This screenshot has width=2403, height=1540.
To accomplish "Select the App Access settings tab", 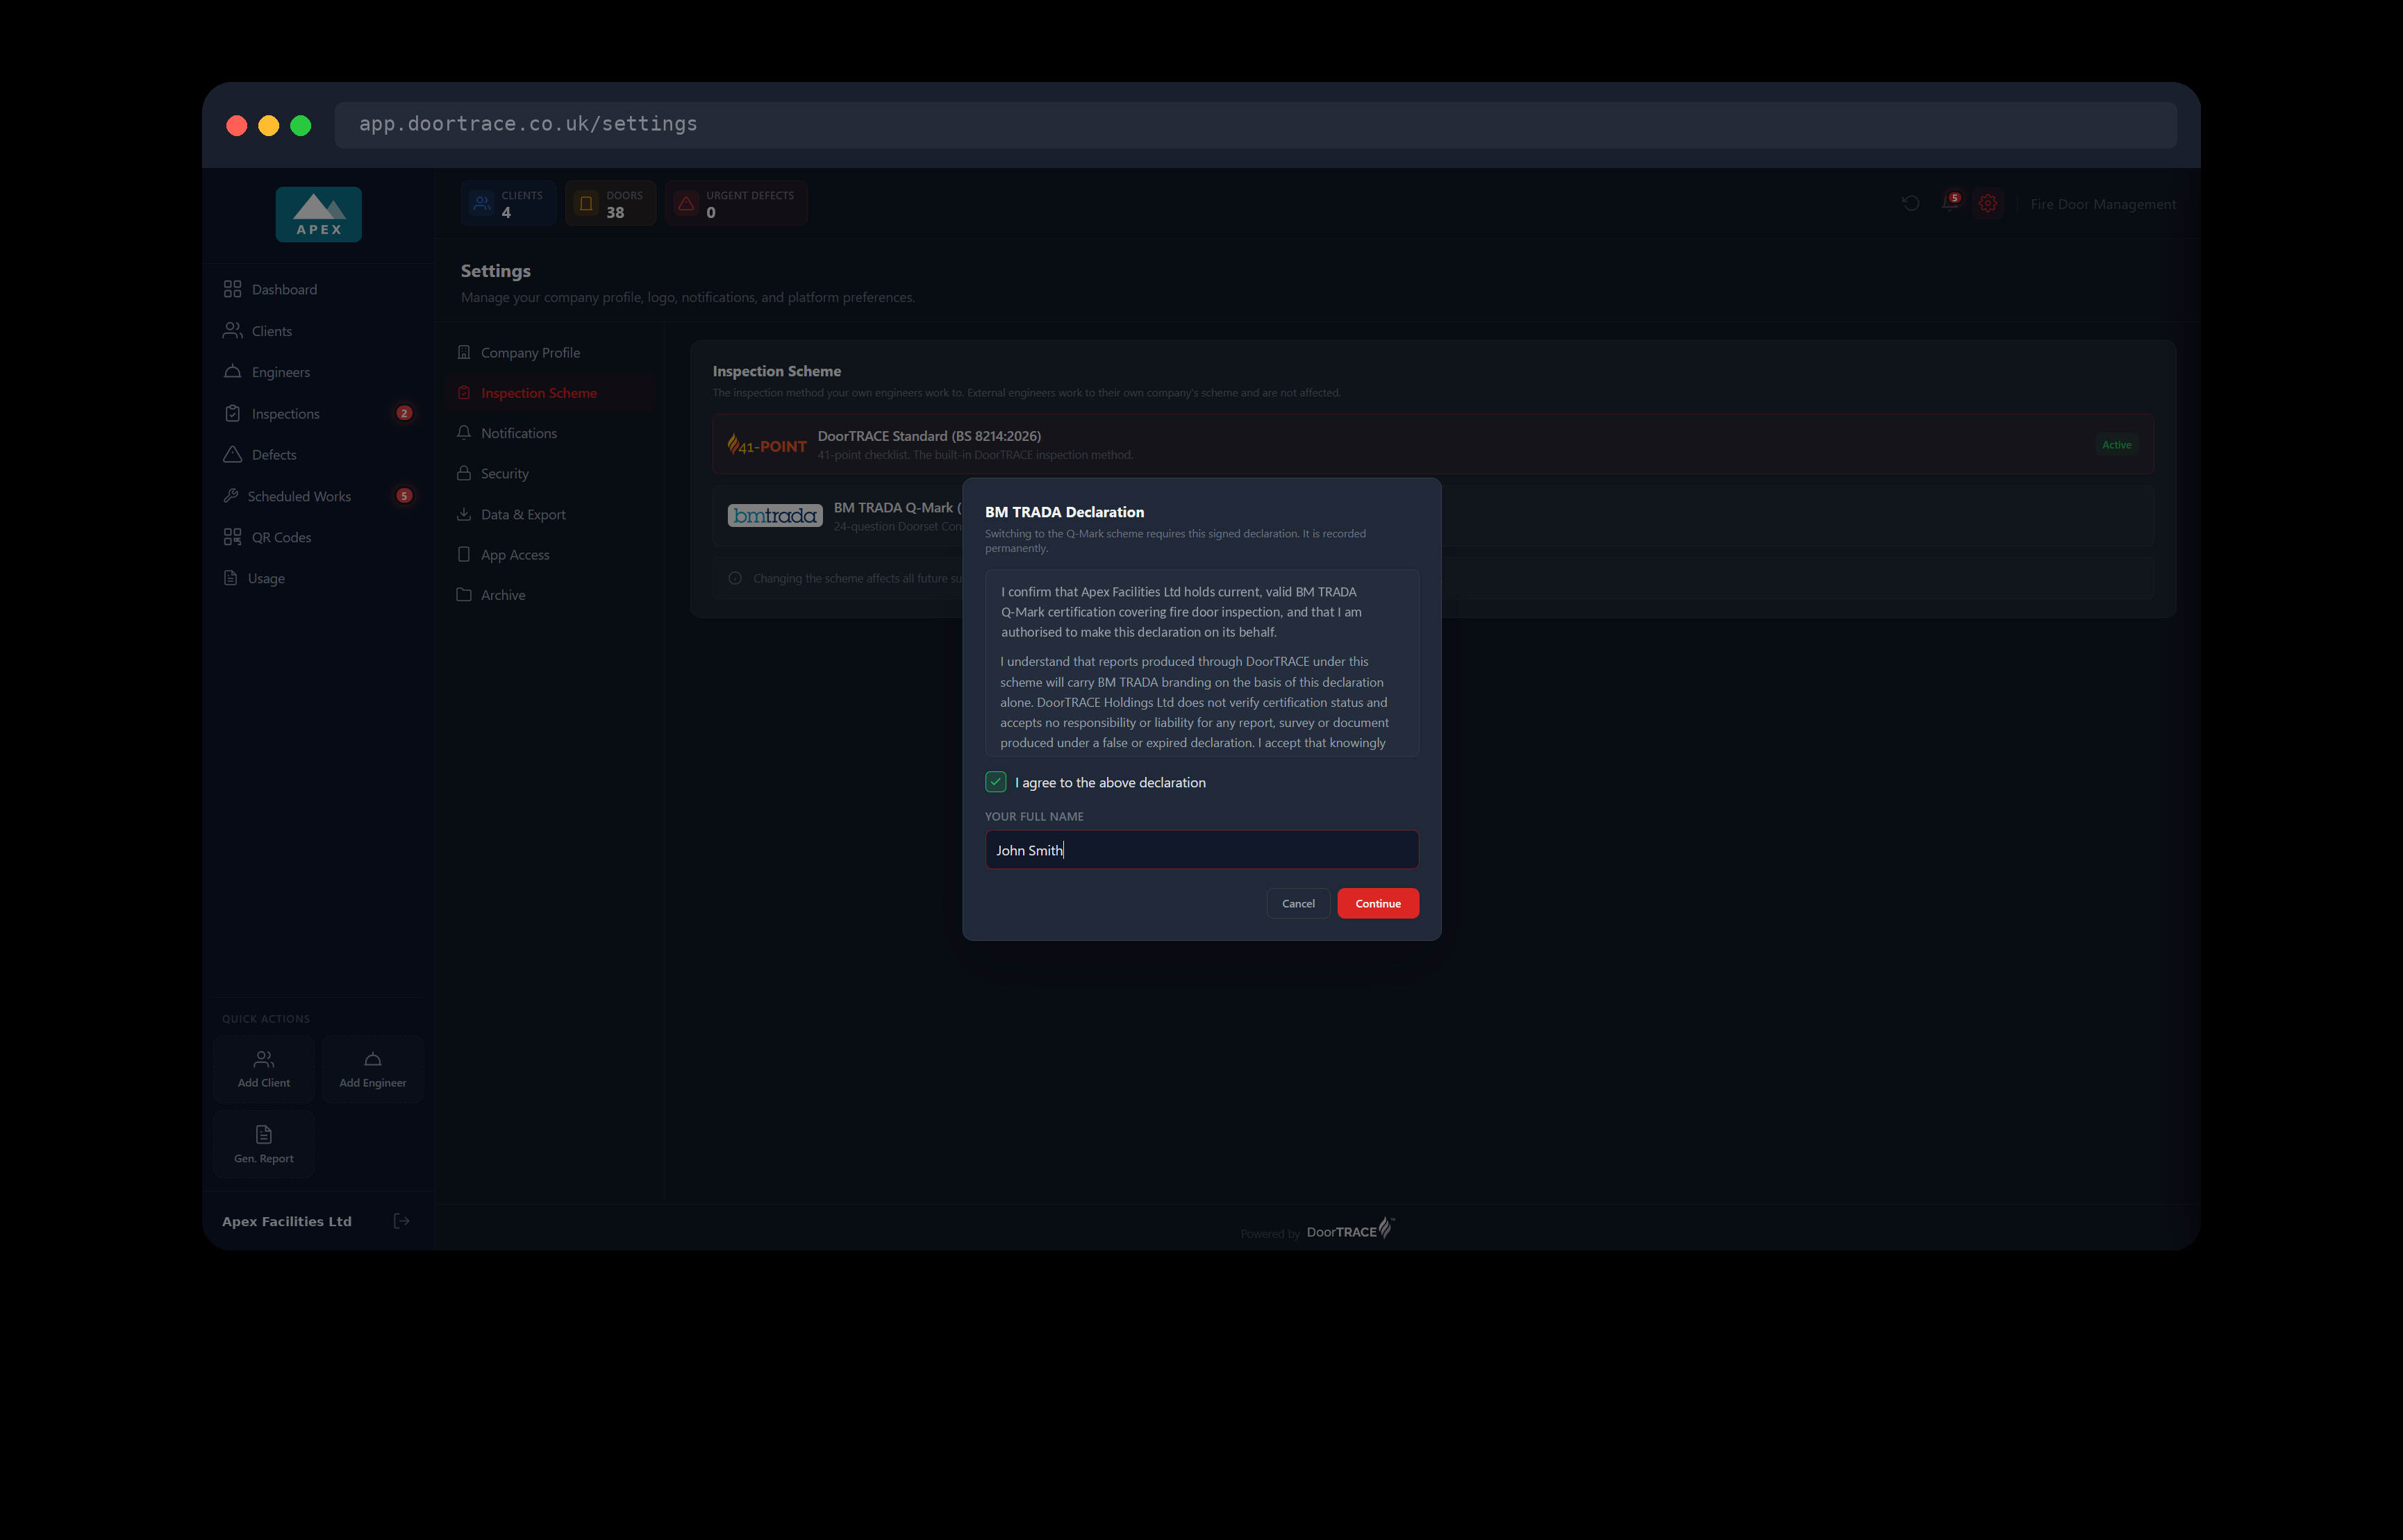I will pyautogui.click(x=551, y=554).
